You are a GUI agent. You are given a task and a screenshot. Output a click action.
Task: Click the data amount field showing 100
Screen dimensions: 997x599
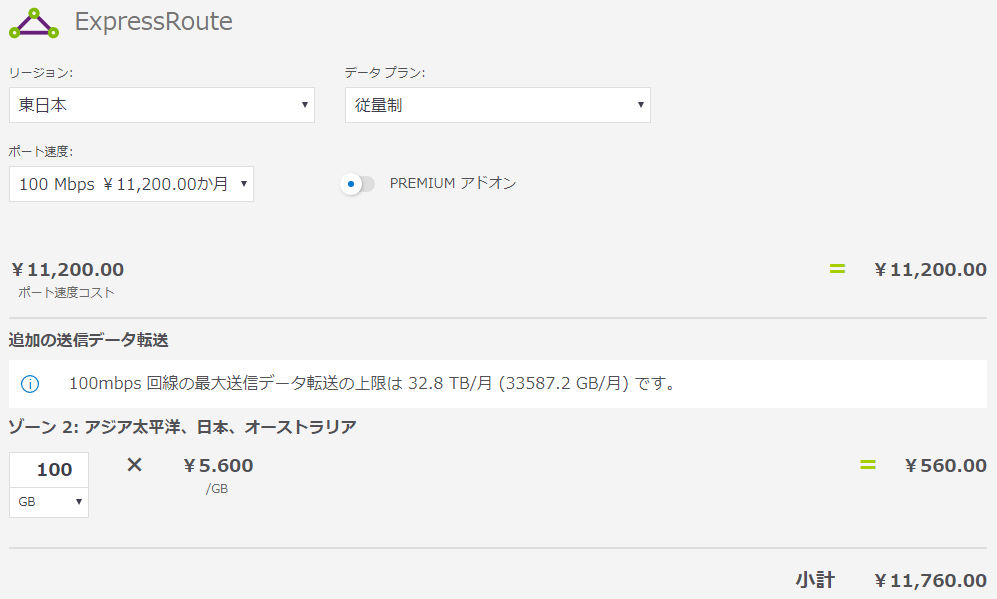(x=49, y=470)
